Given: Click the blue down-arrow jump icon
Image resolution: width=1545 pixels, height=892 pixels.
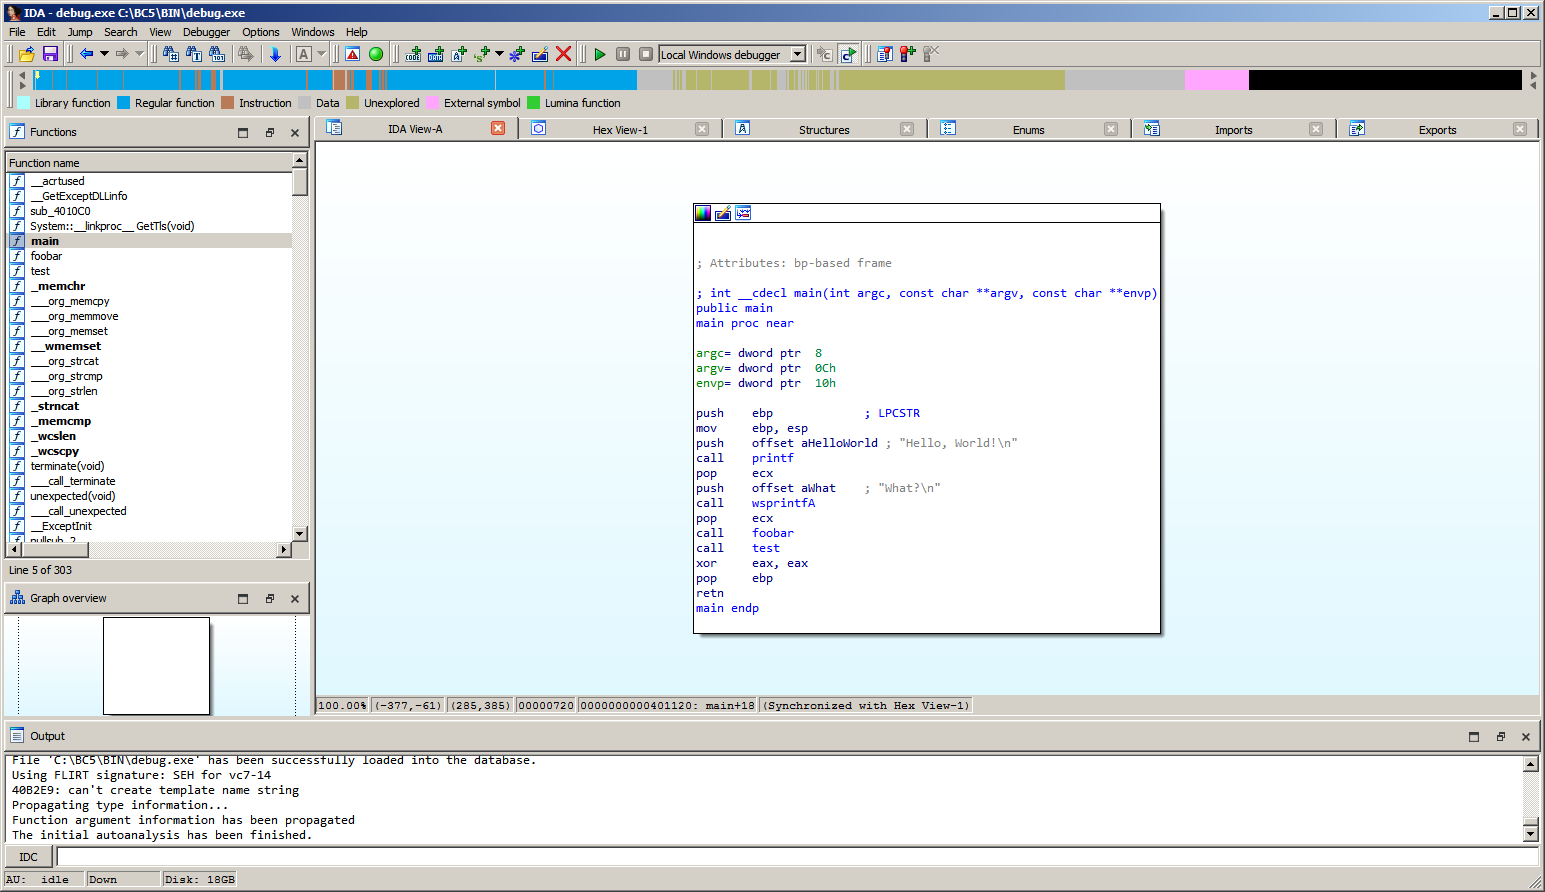Looking at the screenshot, I should click(x=275, y=54).
